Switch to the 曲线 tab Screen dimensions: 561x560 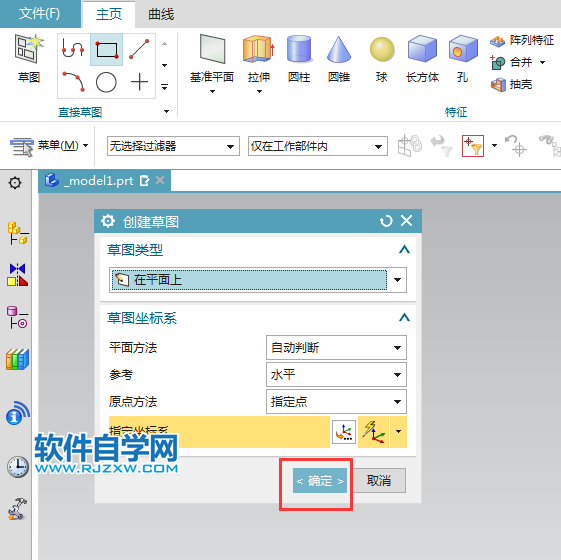click(161, 14)
